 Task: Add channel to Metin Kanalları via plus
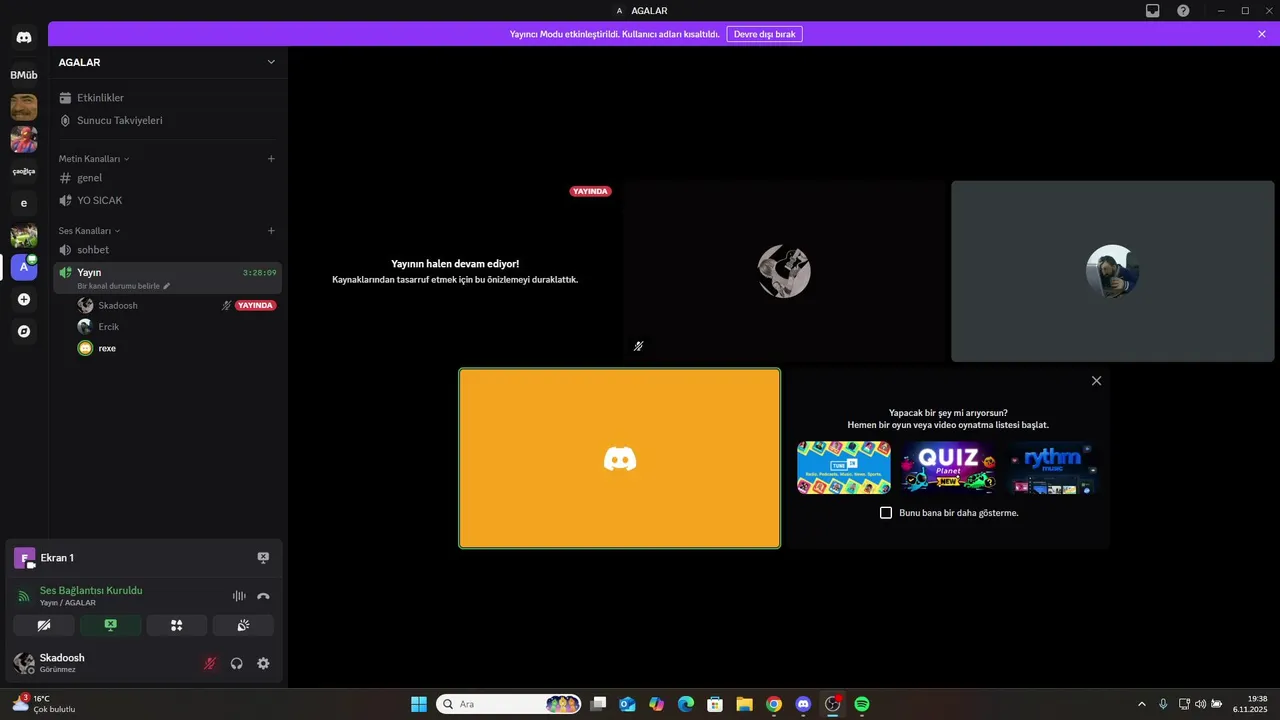tap(271, 159)
